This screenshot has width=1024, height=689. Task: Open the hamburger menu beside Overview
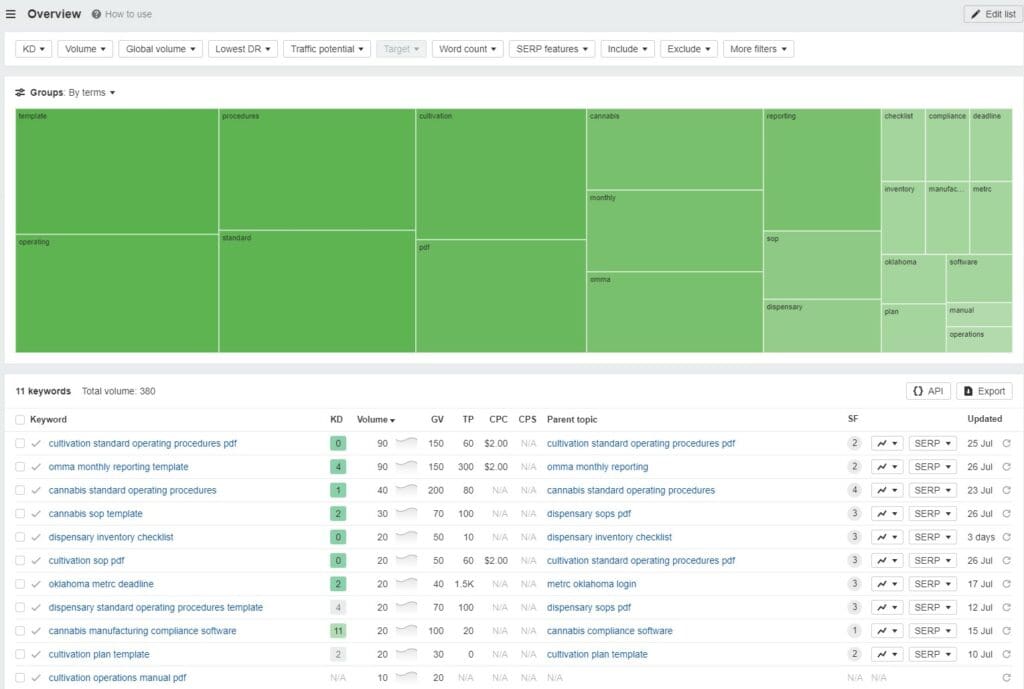click(x=10, y=14)
